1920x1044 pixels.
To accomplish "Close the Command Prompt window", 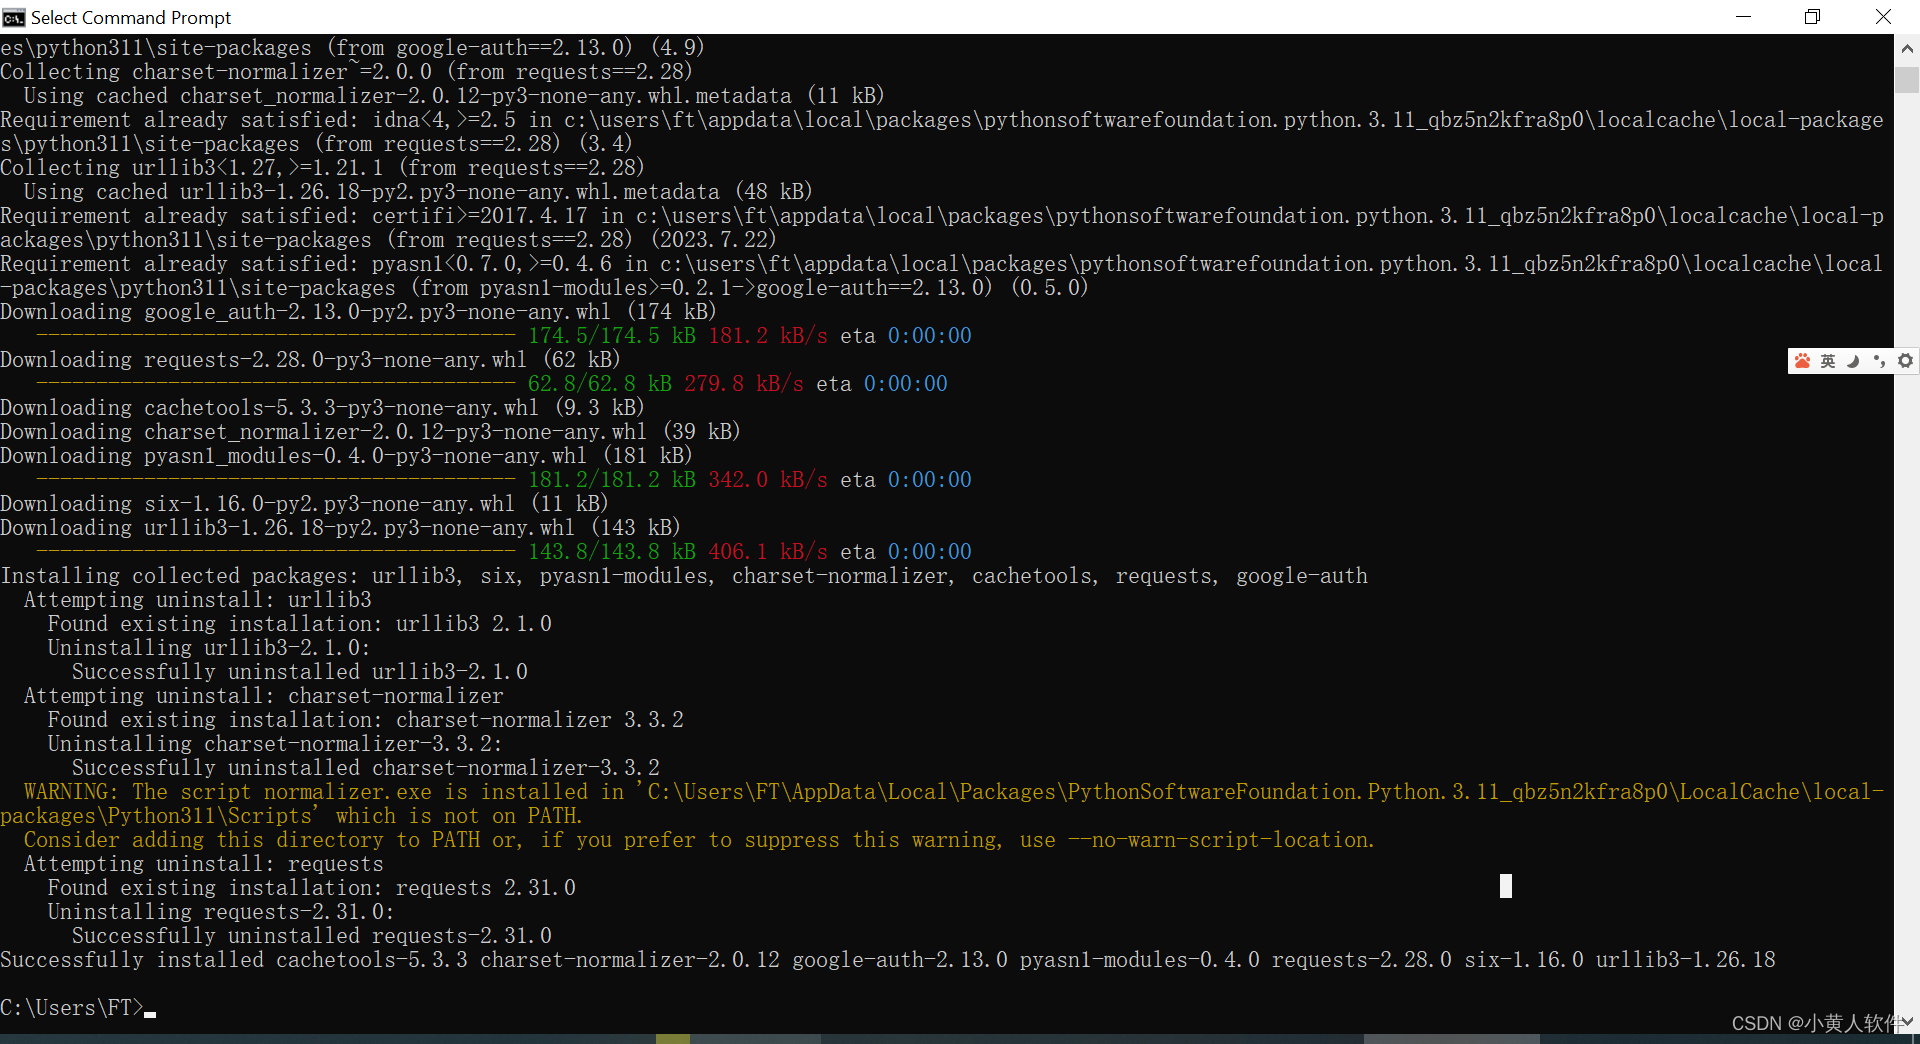I will pyautogui.click(x=1883, y=17).
